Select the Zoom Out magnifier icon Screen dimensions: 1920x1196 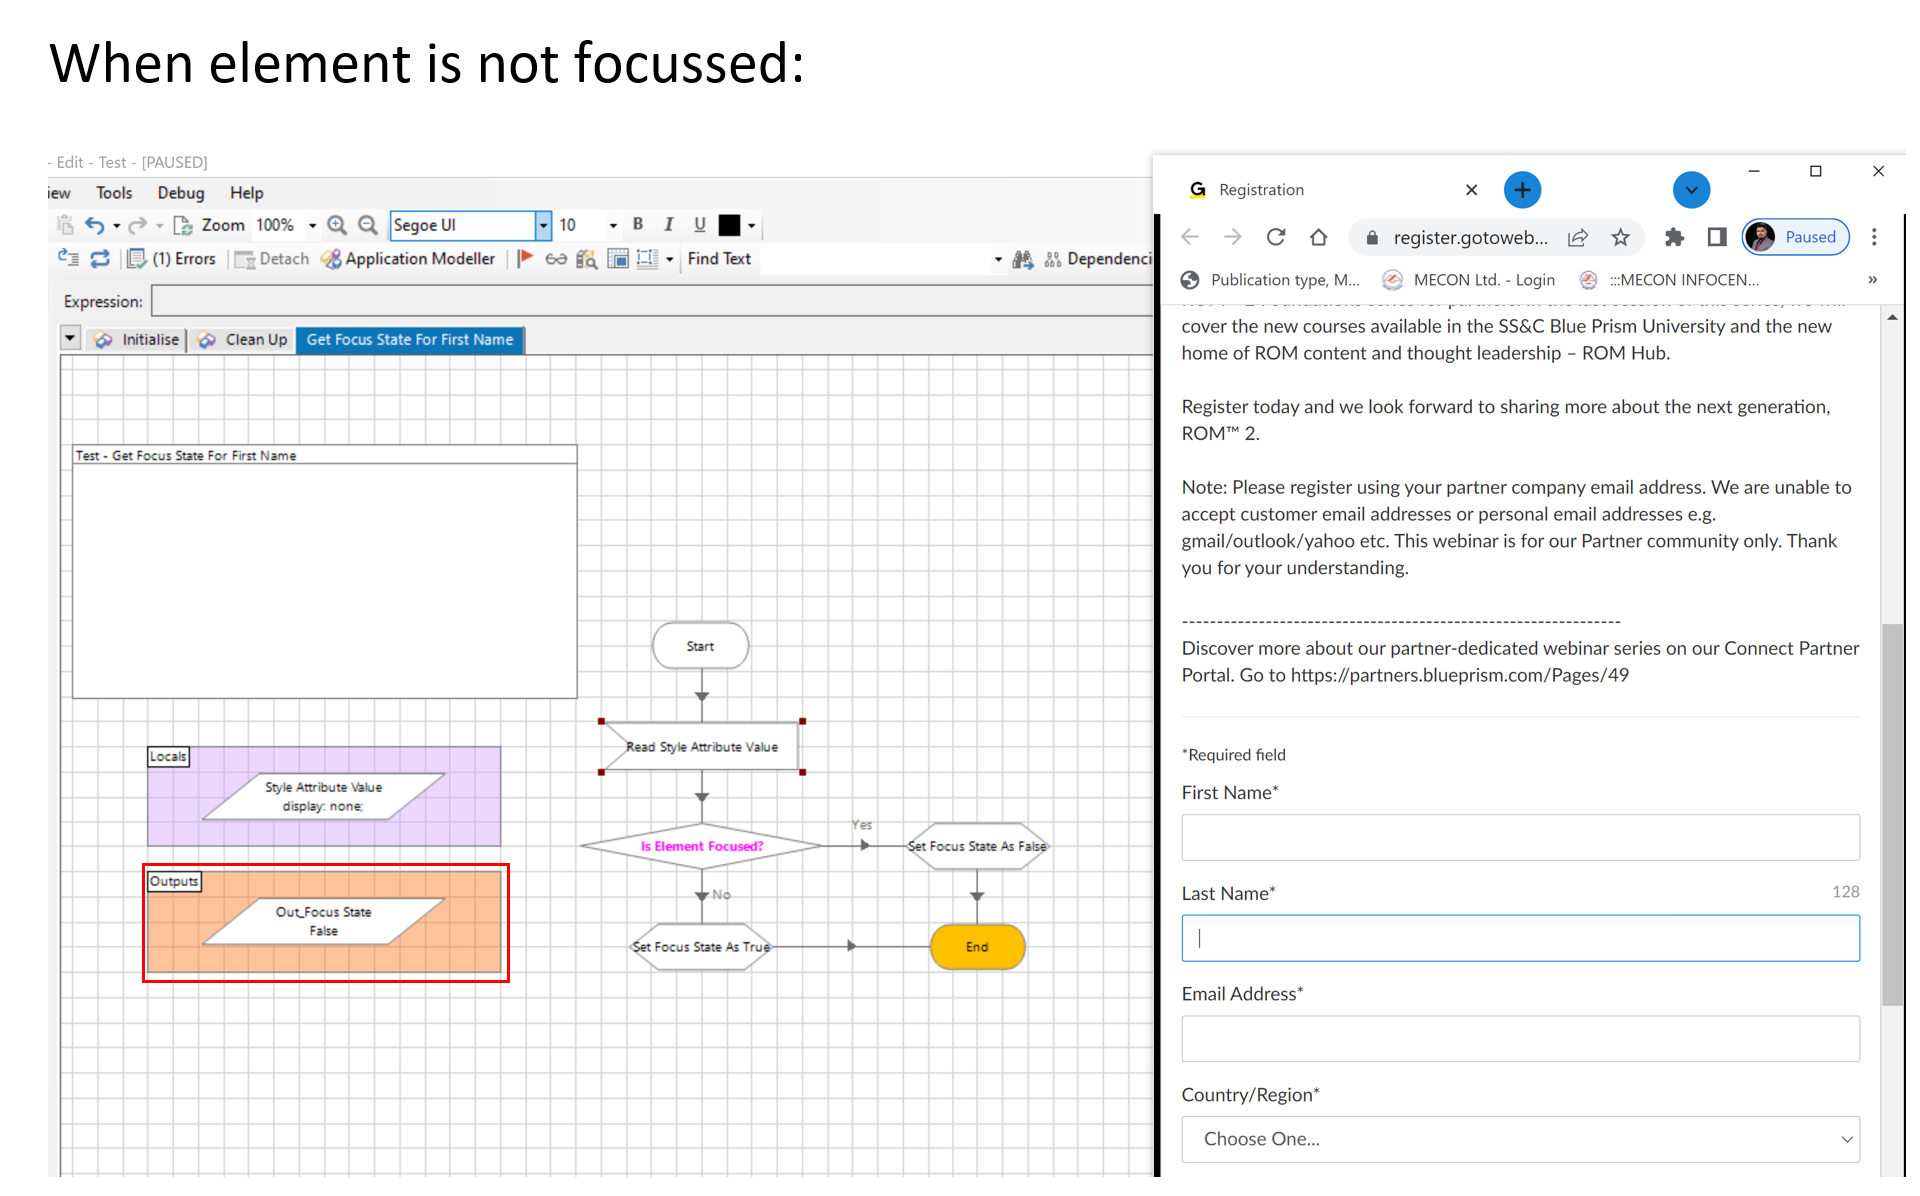click(367, 225)
